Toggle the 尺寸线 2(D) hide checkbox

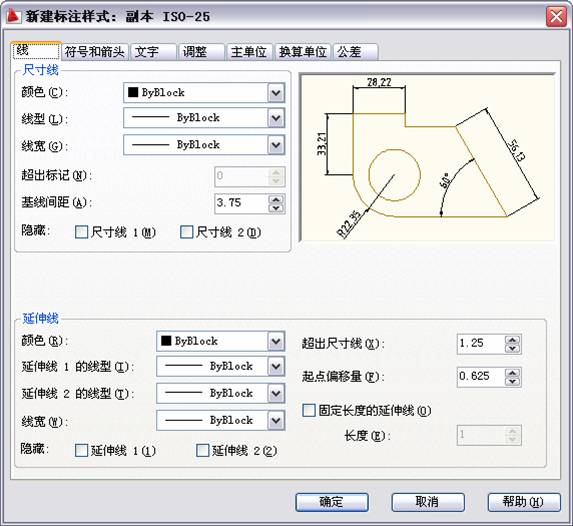(x=186, y=232)
